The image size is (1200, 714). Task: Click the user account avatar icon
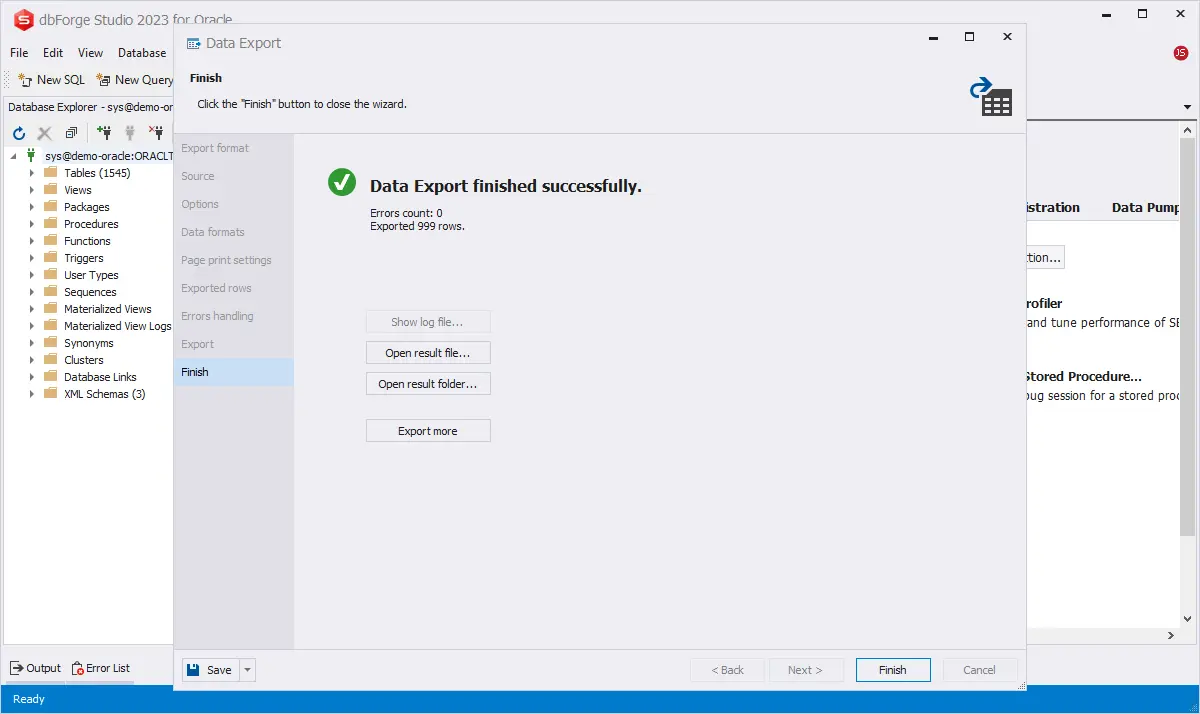[1181, 53]
